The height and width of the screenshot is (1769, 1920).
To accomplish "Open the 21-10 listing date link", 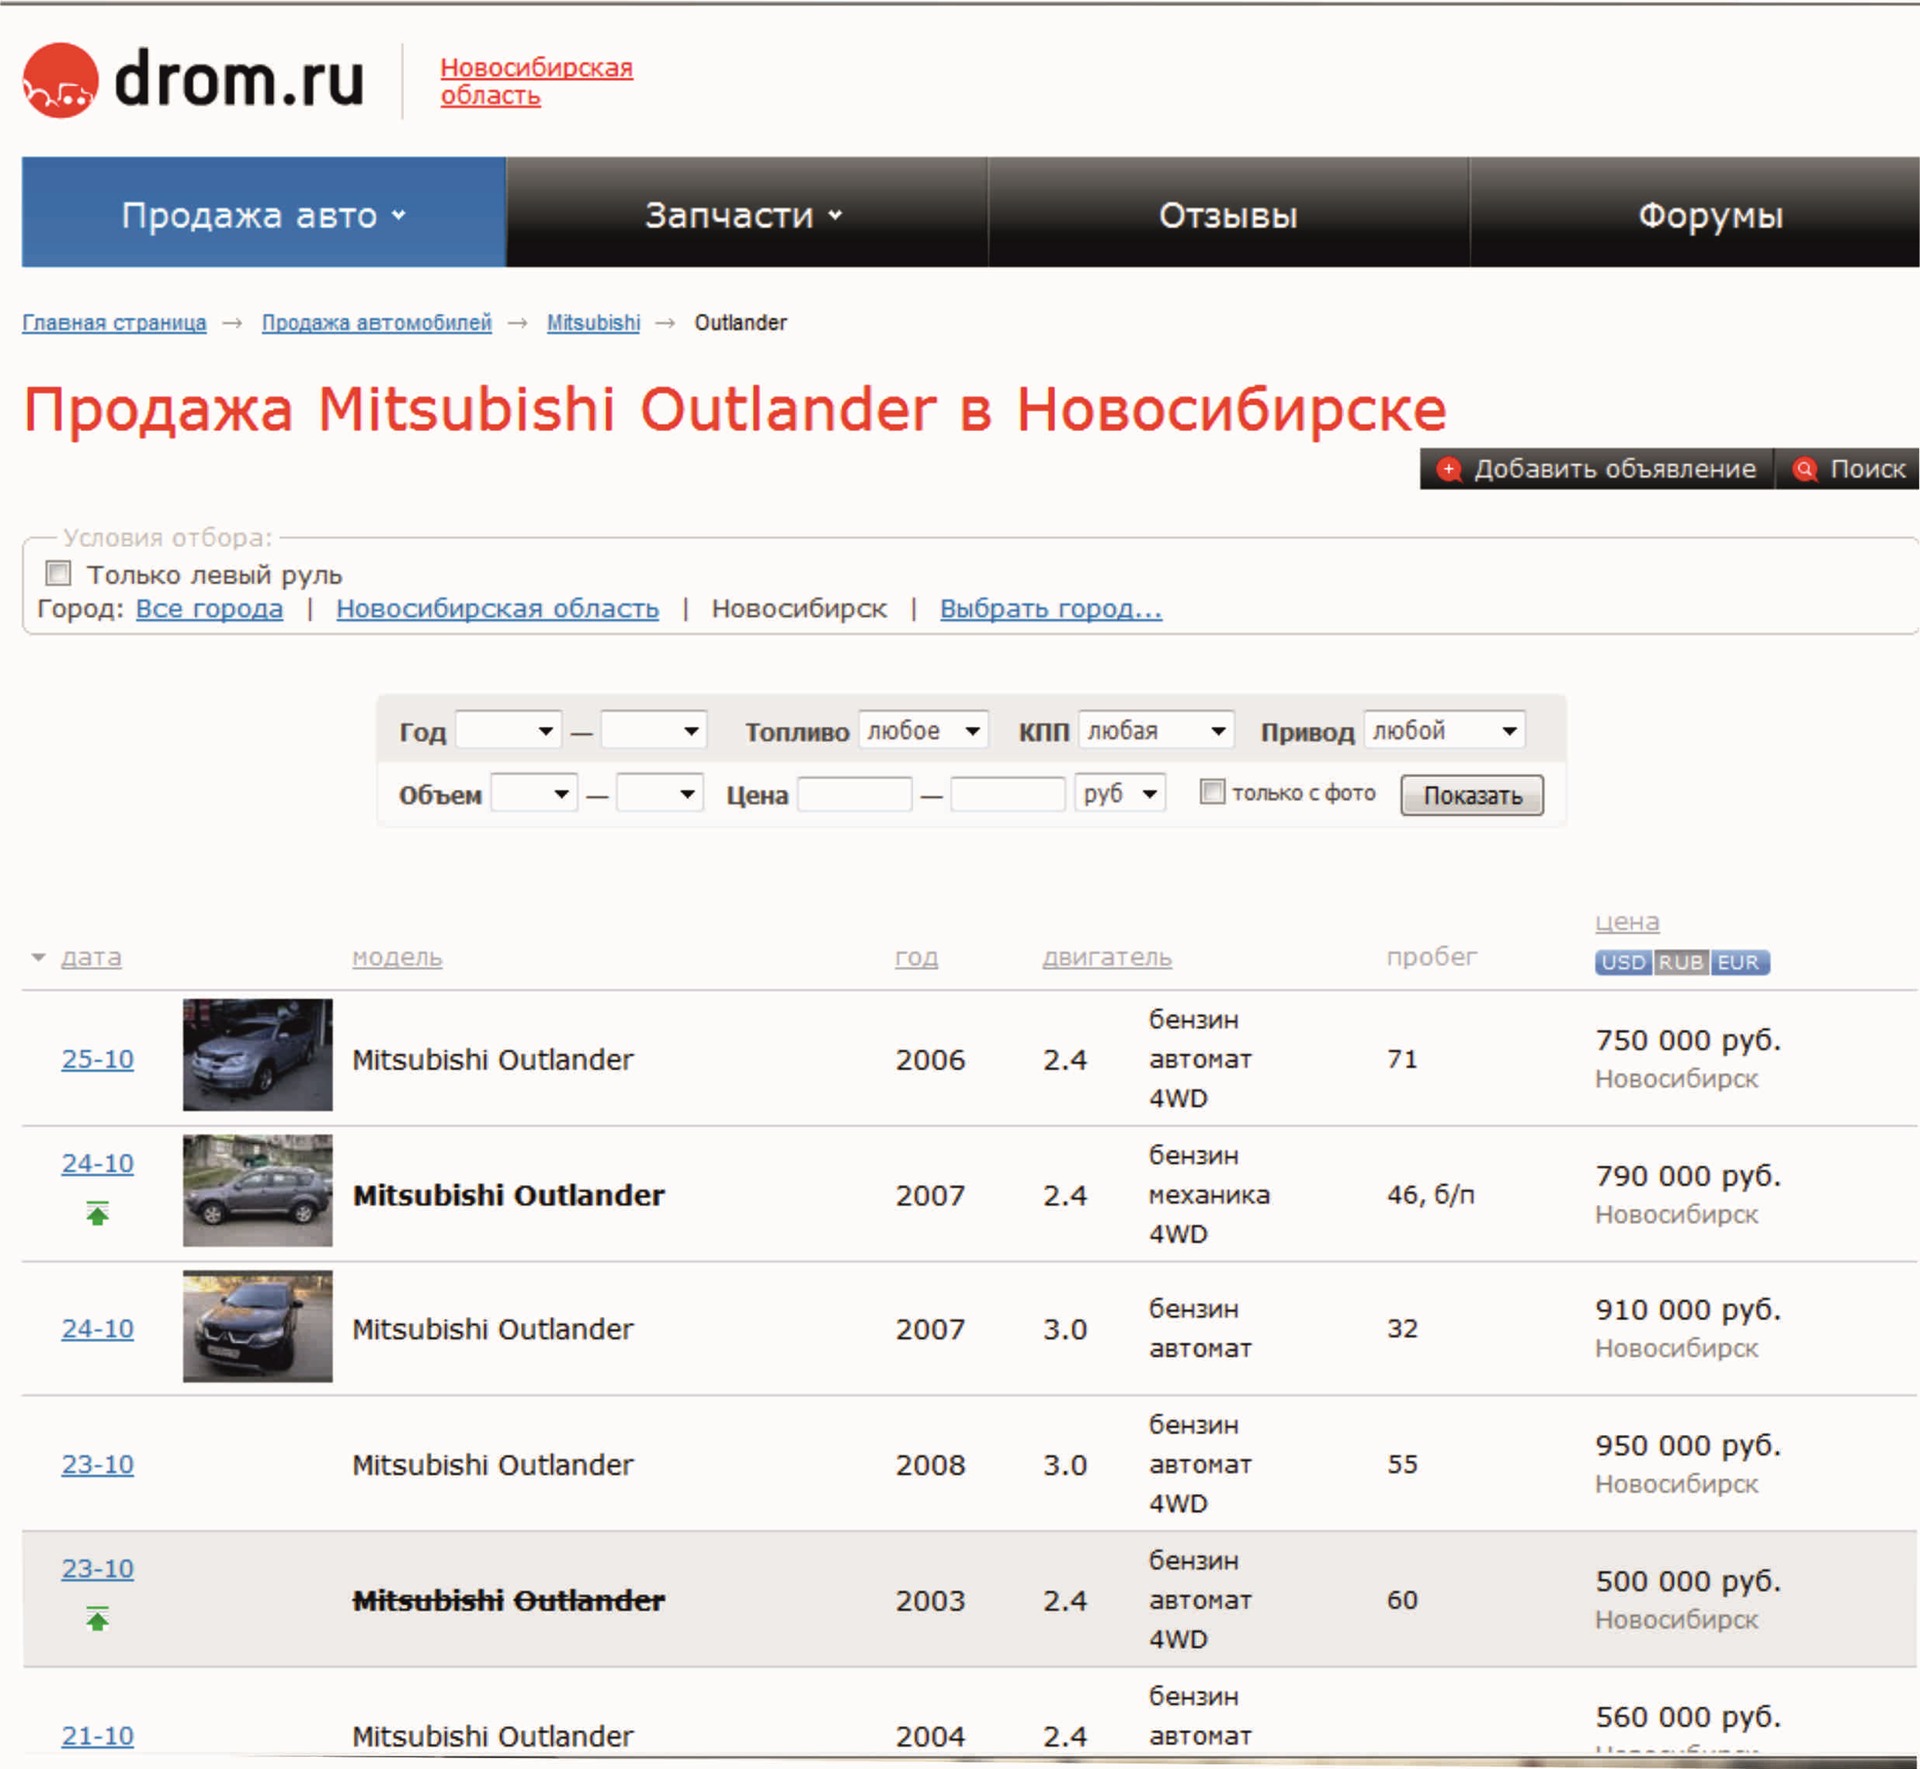I will coord(97,1736).
